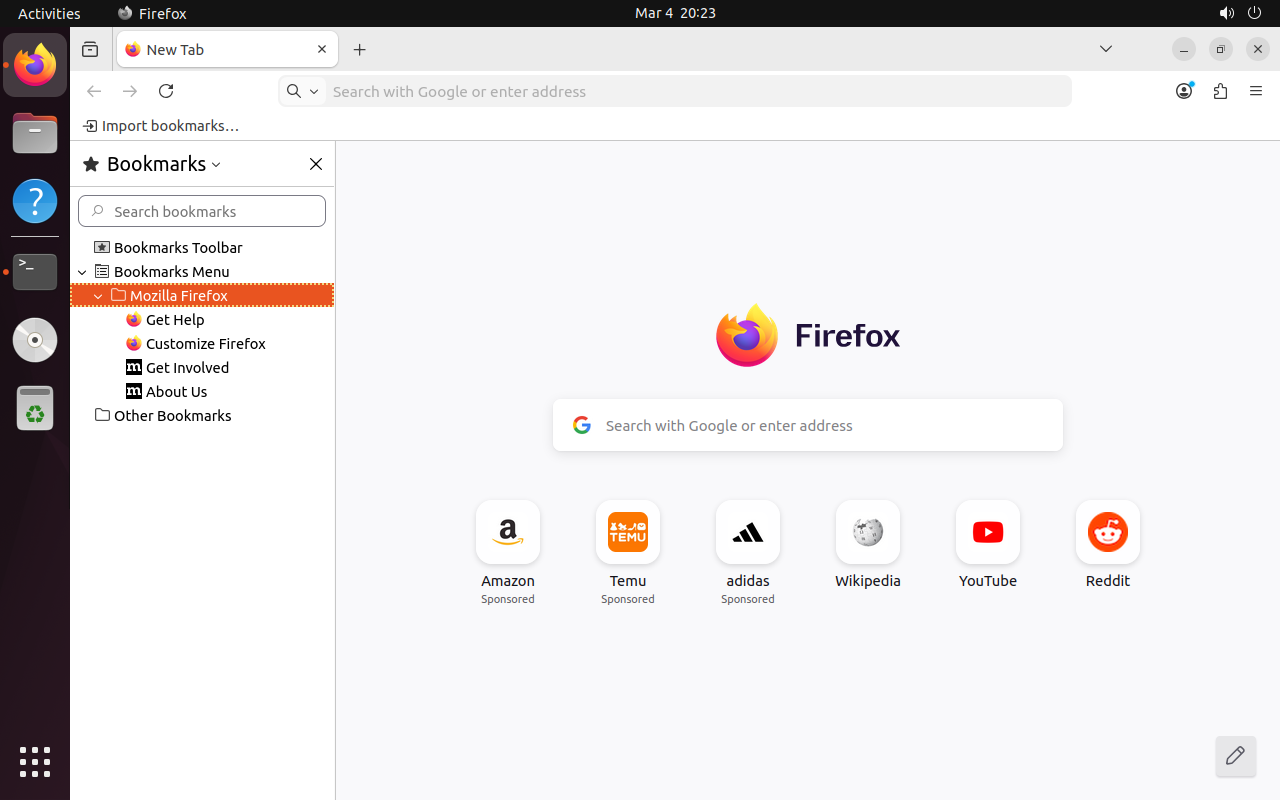Open the Firefox account profile icon
This screenshot has width=1280, height=800.
click(1184, 91)
